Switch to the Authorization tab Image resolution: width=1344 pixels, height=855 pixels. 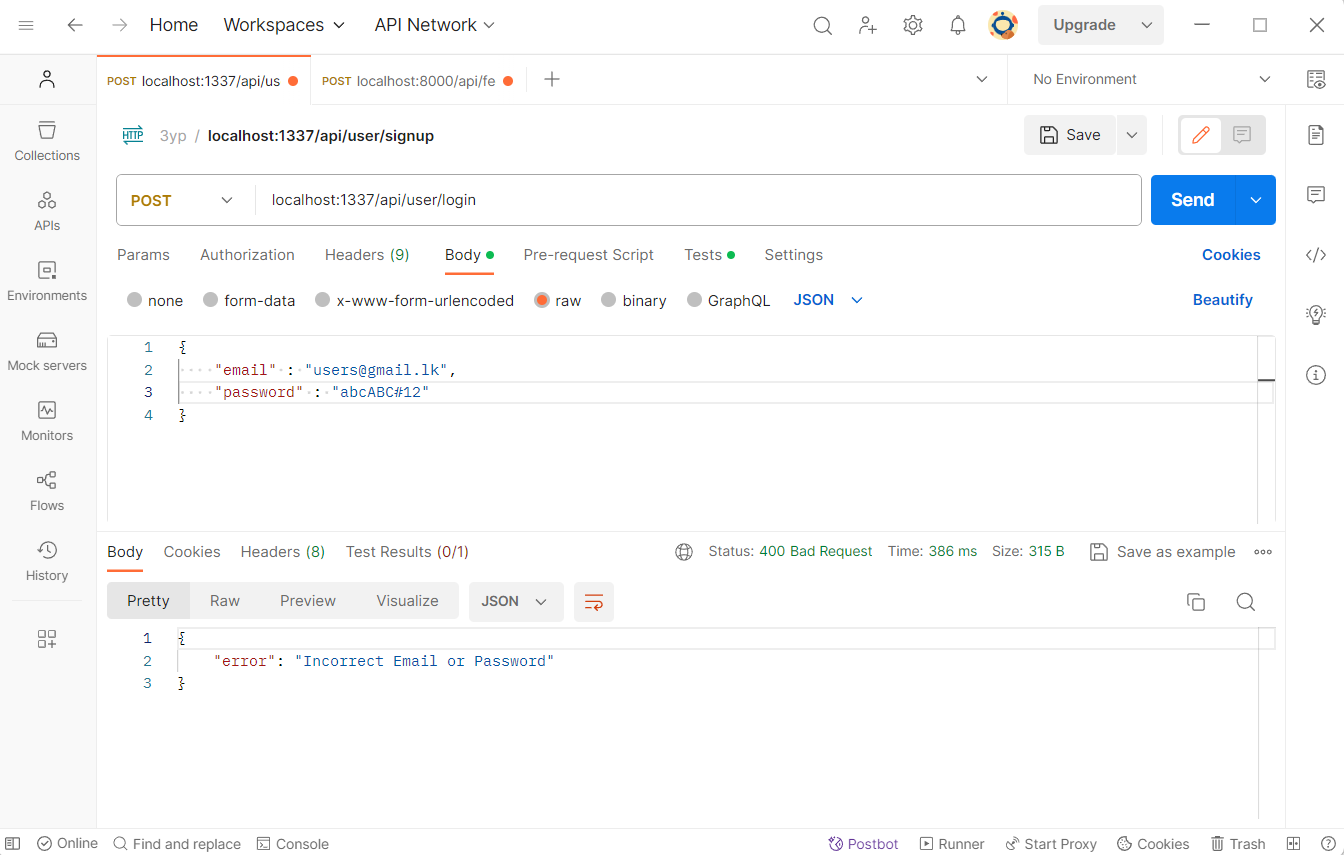click(x=247, y=255)
